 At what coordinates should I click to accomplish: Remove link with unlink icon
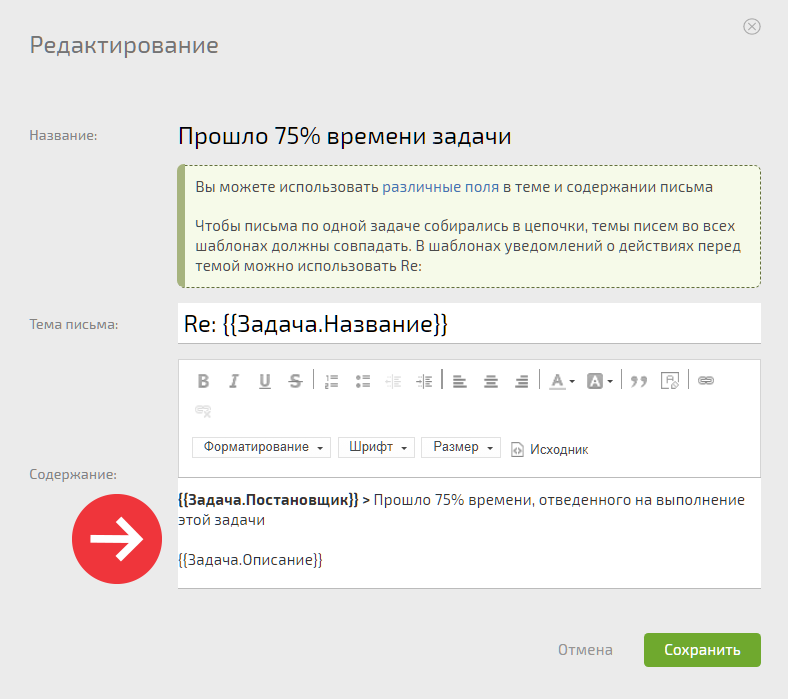click(x=203, y=411)
